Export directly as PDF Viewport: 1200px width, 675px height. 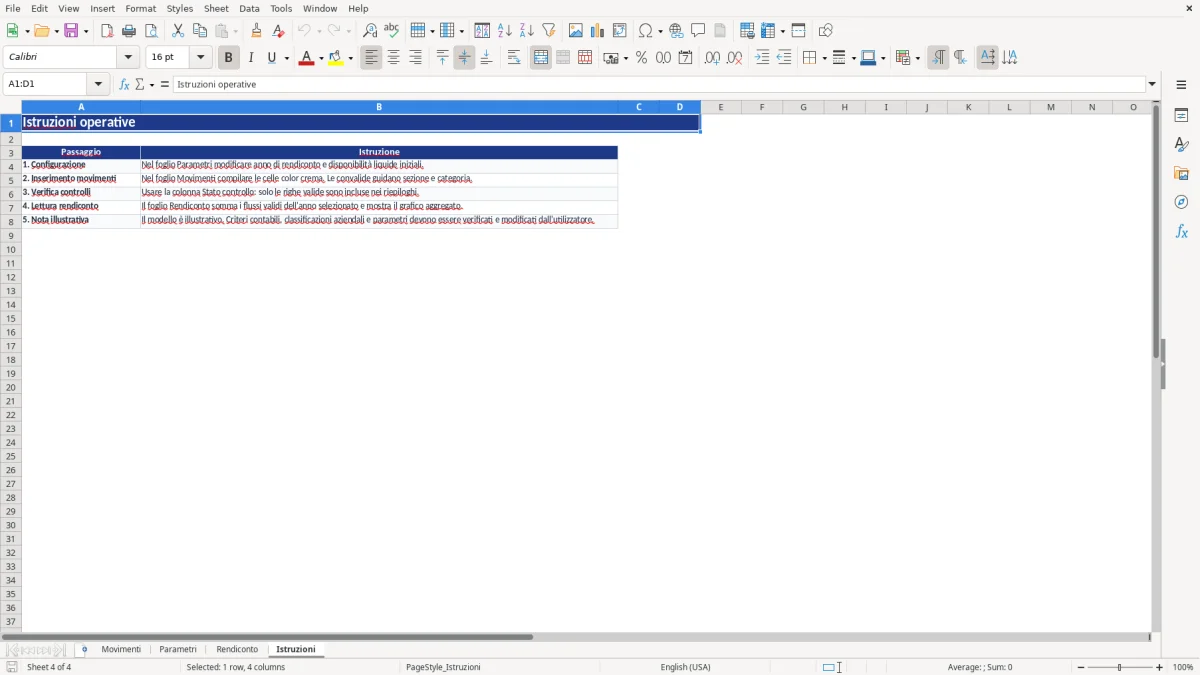pos(107,31)
